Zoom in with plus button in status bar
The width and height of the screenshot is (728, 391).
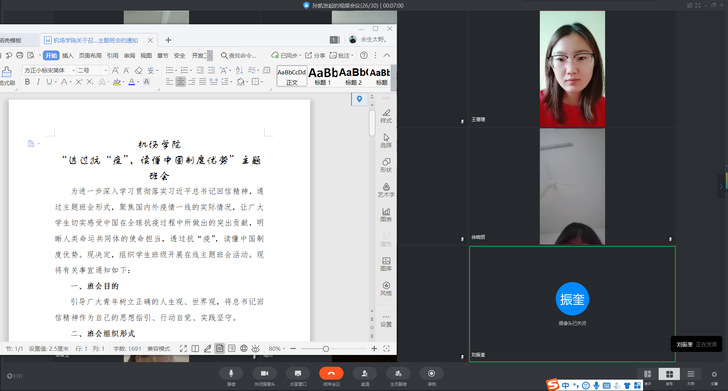[x=374, y=348]
